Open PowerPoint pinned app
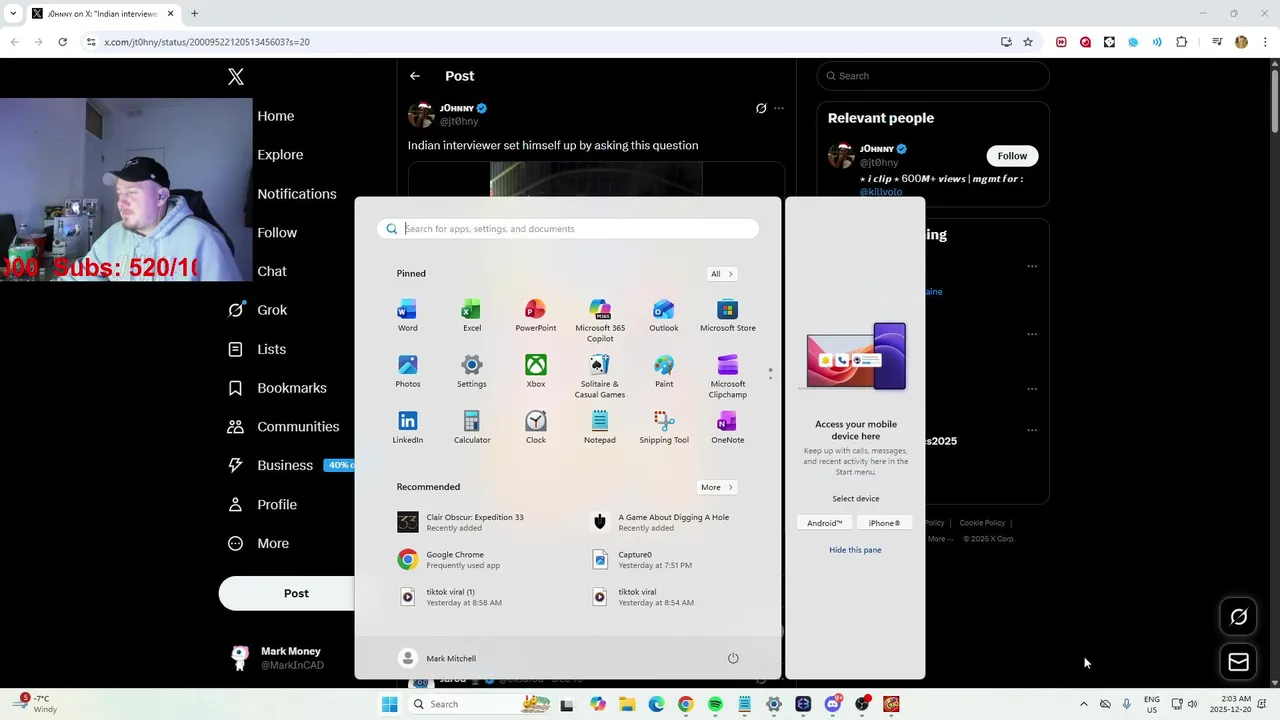The width and height of the screenshot is (1280, 720). click(536, 315)
